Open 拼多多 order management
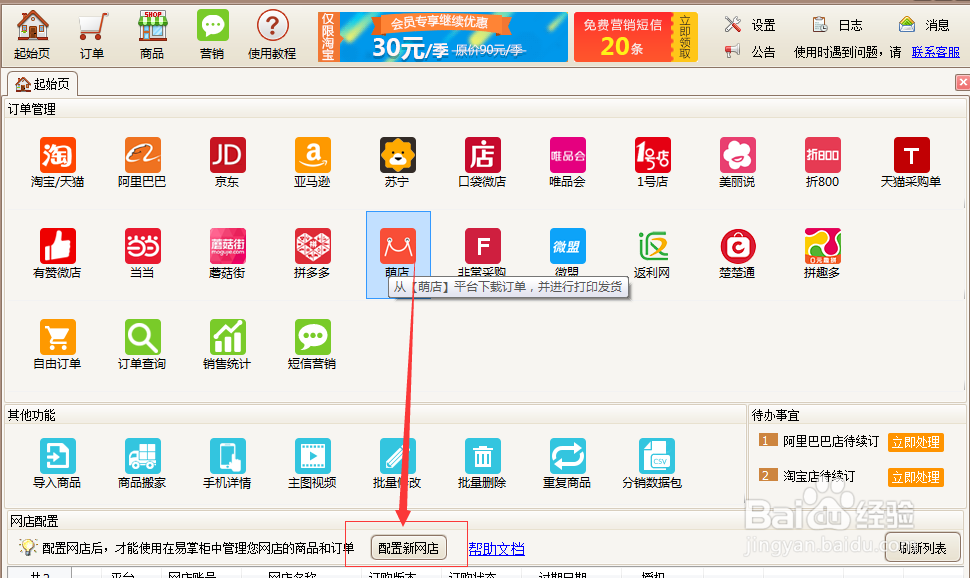The height and width of the screenshot is (578, 970). click(312, 254)
